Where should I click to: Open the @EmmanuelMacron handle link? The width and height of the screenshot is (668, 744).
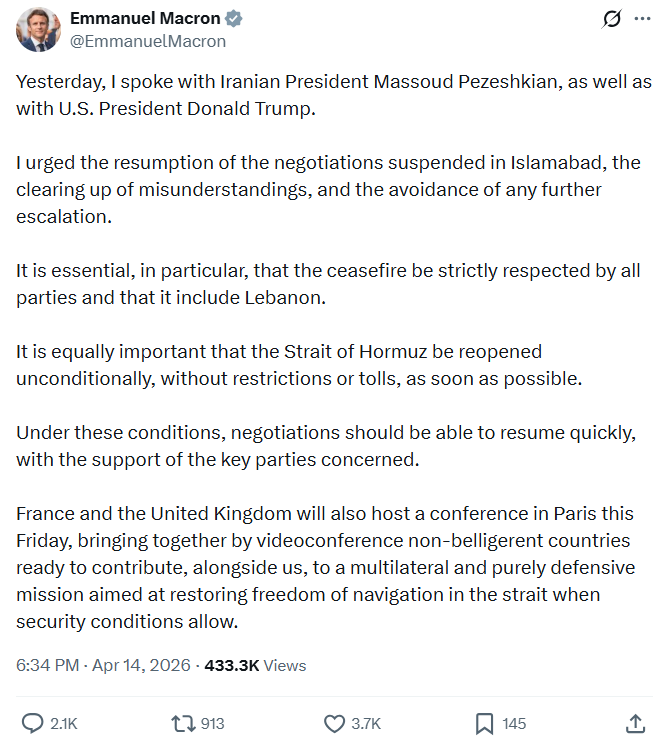pyautogui.click(x=147, y=41)
